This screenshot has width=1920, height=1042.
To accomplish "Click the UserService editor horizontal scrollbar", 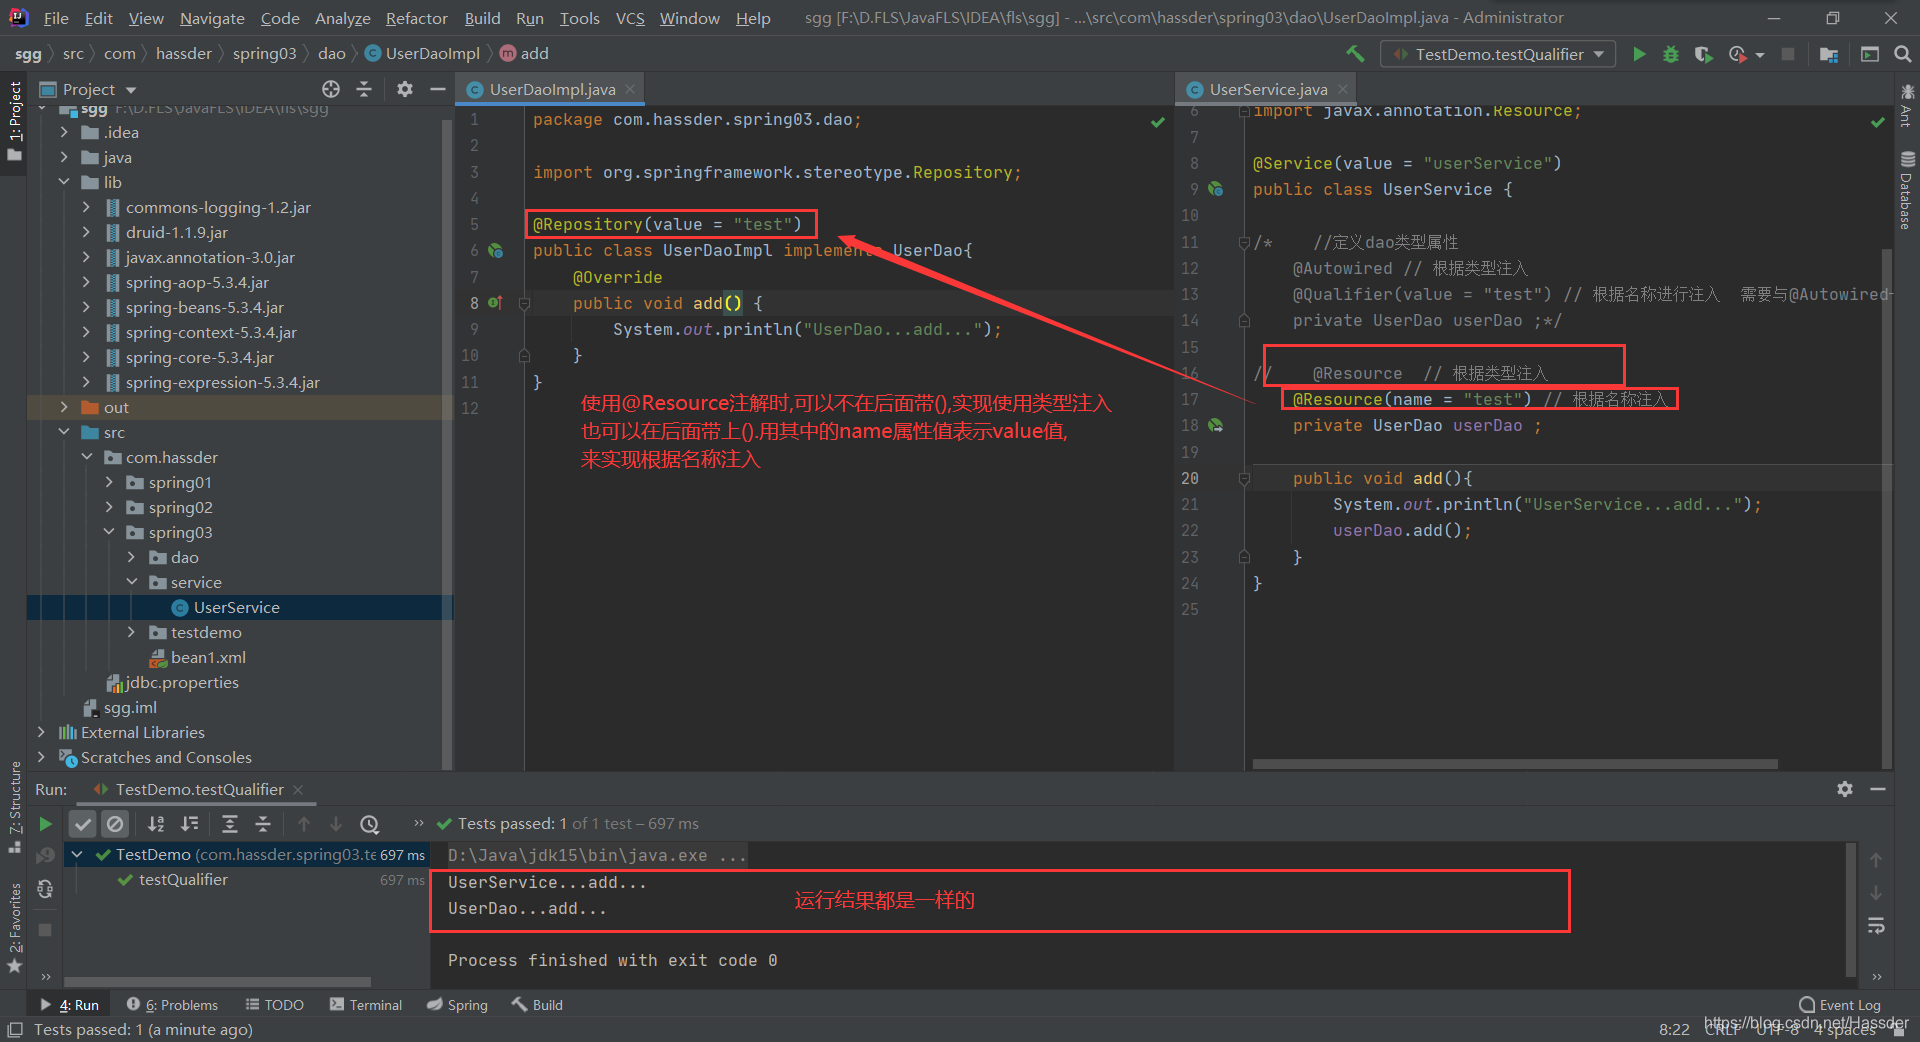I will point(1515,763).
